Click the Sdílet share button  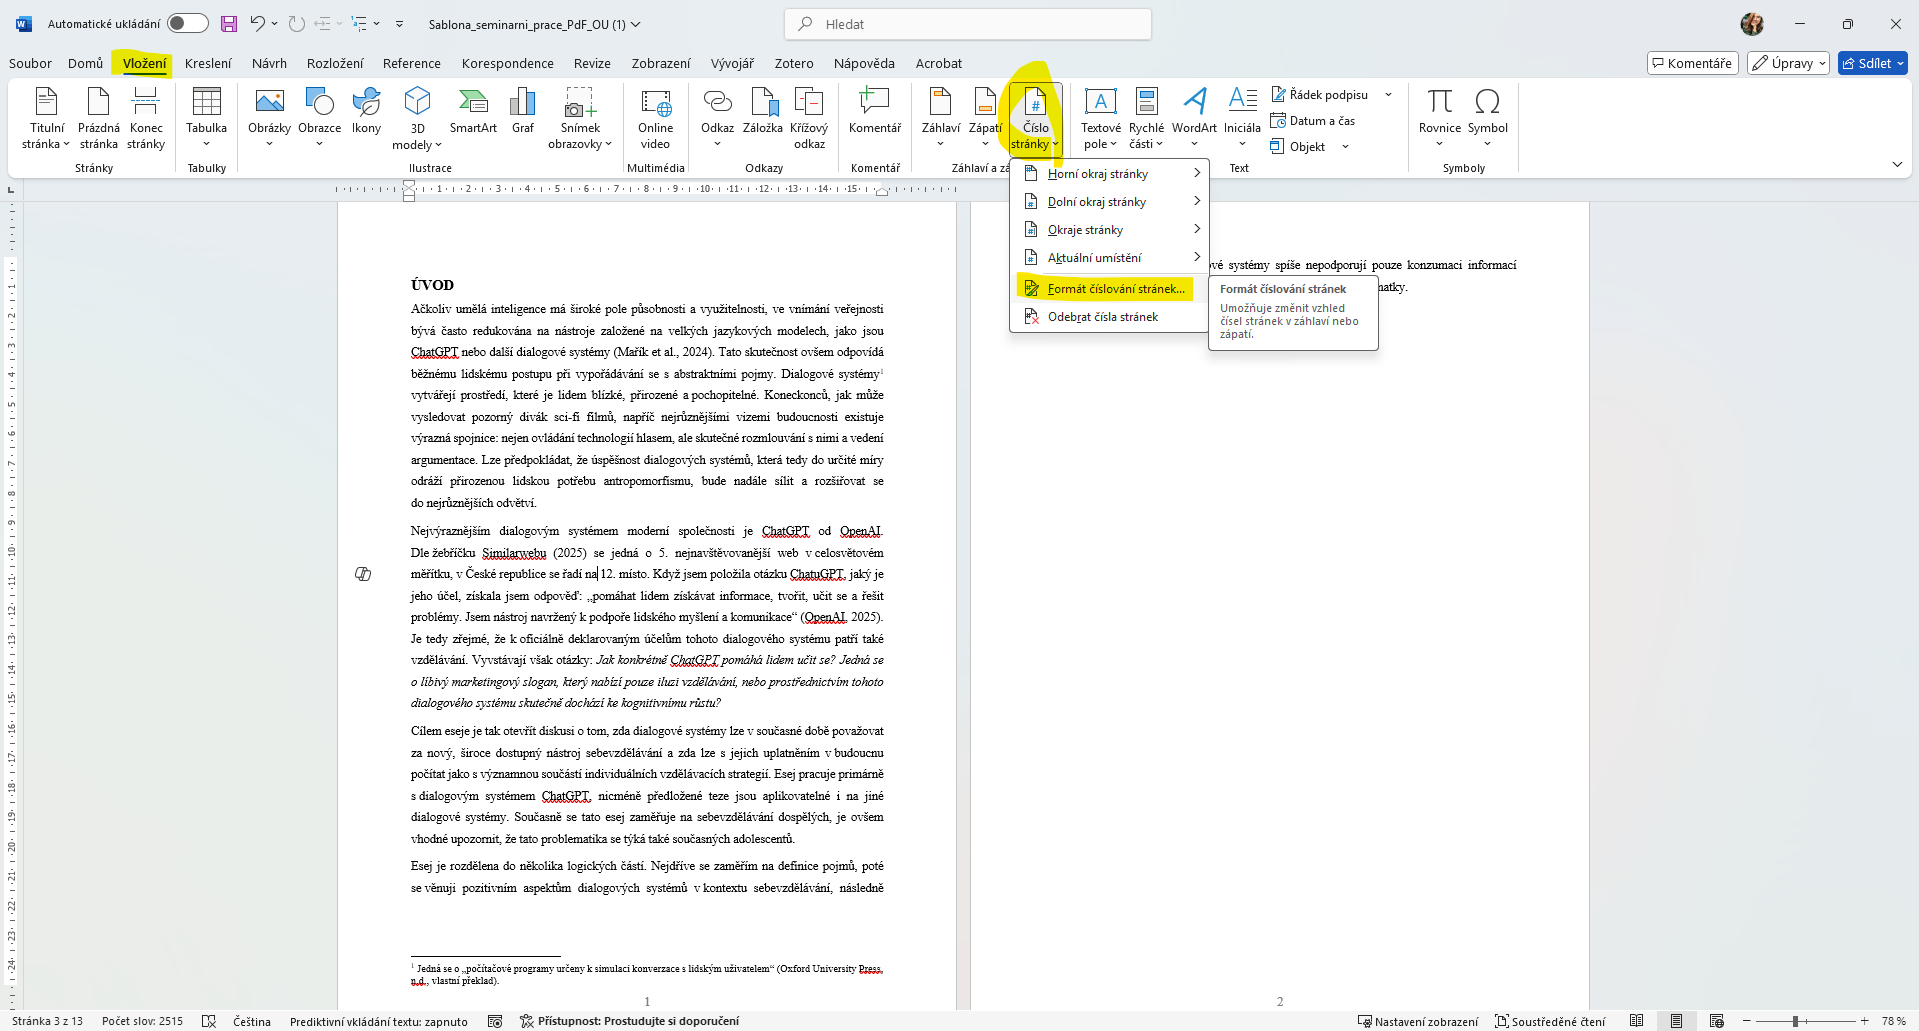pos(1872,63)
